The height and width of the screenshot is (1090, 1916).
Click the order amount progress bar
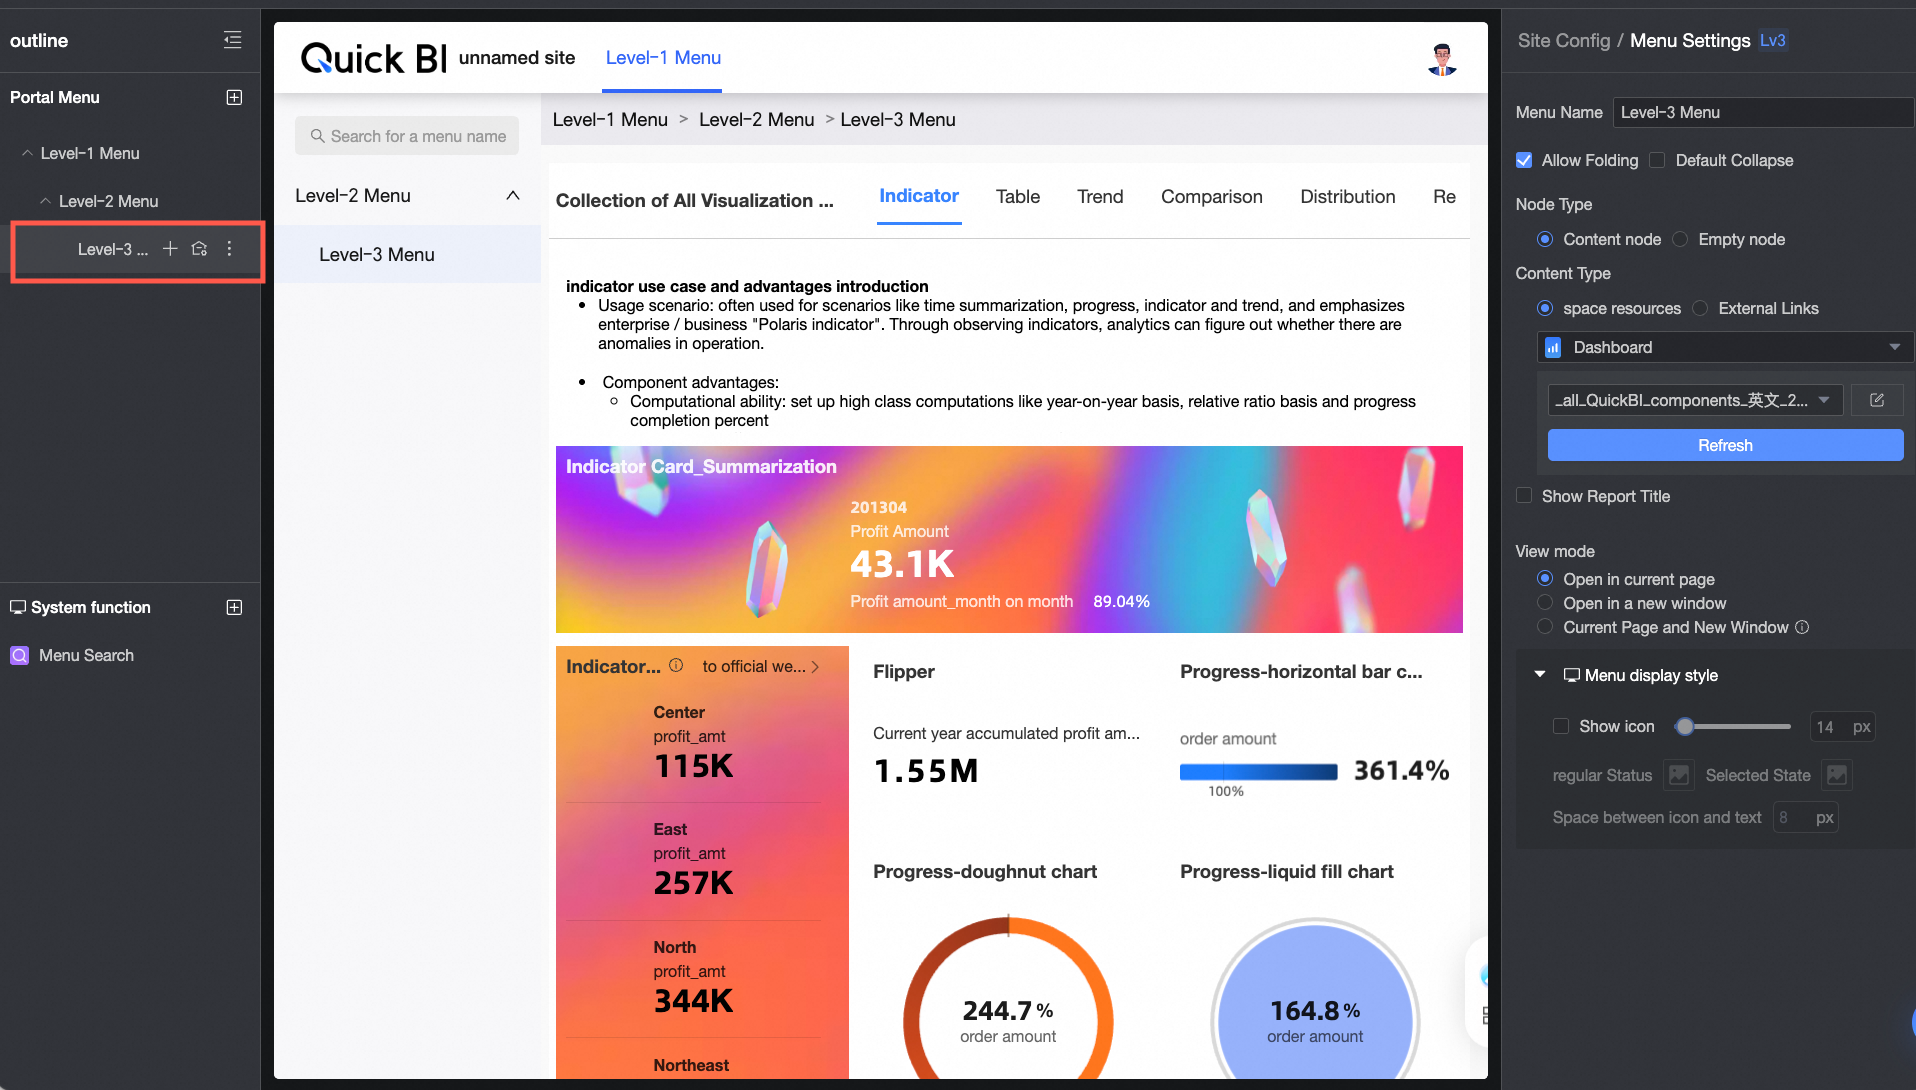[x=1258, y=771]
